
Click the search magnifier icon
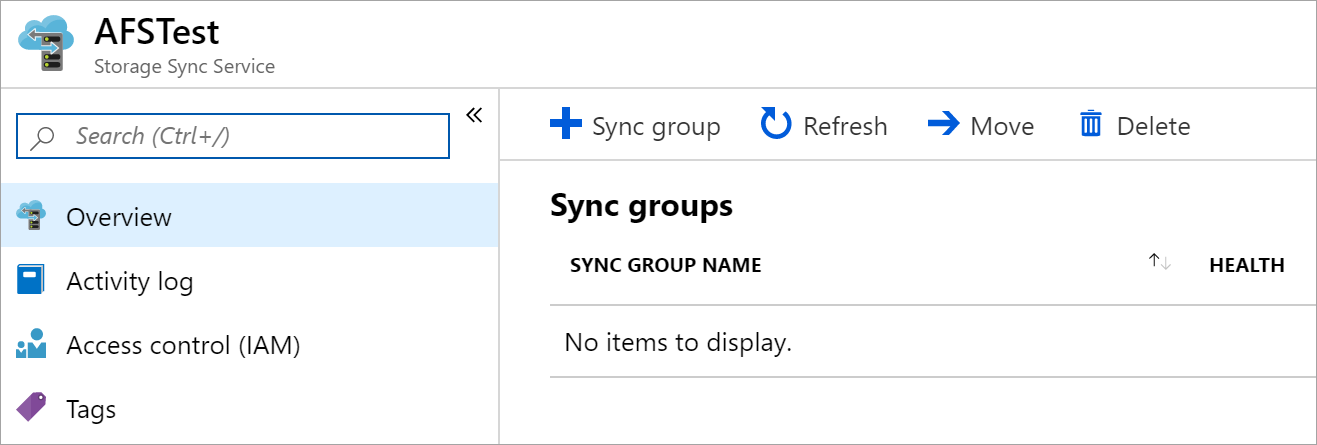point(43,137)
